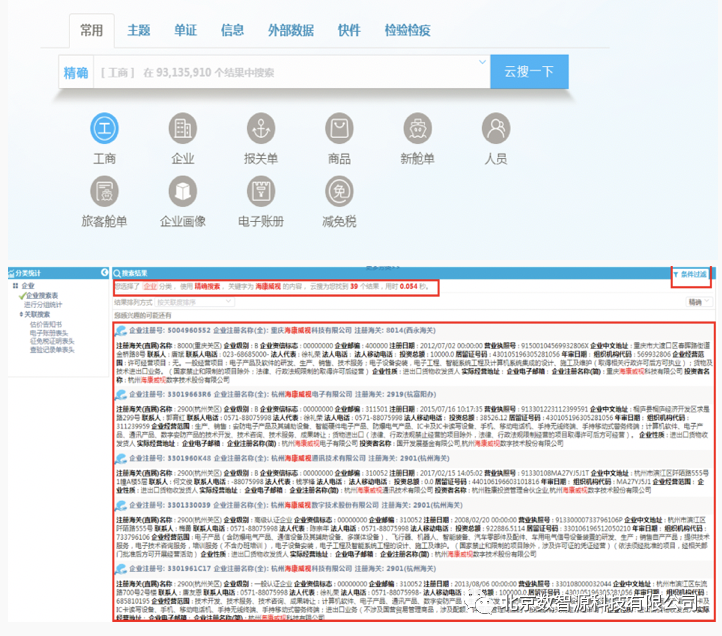Pick the 商品 shopping bag icon
This screenshot has height=636, width=722.
point(339,128)
